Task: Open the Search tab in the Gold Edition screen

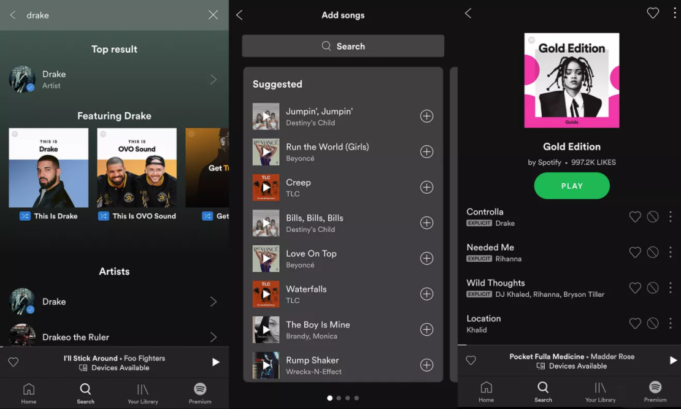Action: click(x=543, y=392)
